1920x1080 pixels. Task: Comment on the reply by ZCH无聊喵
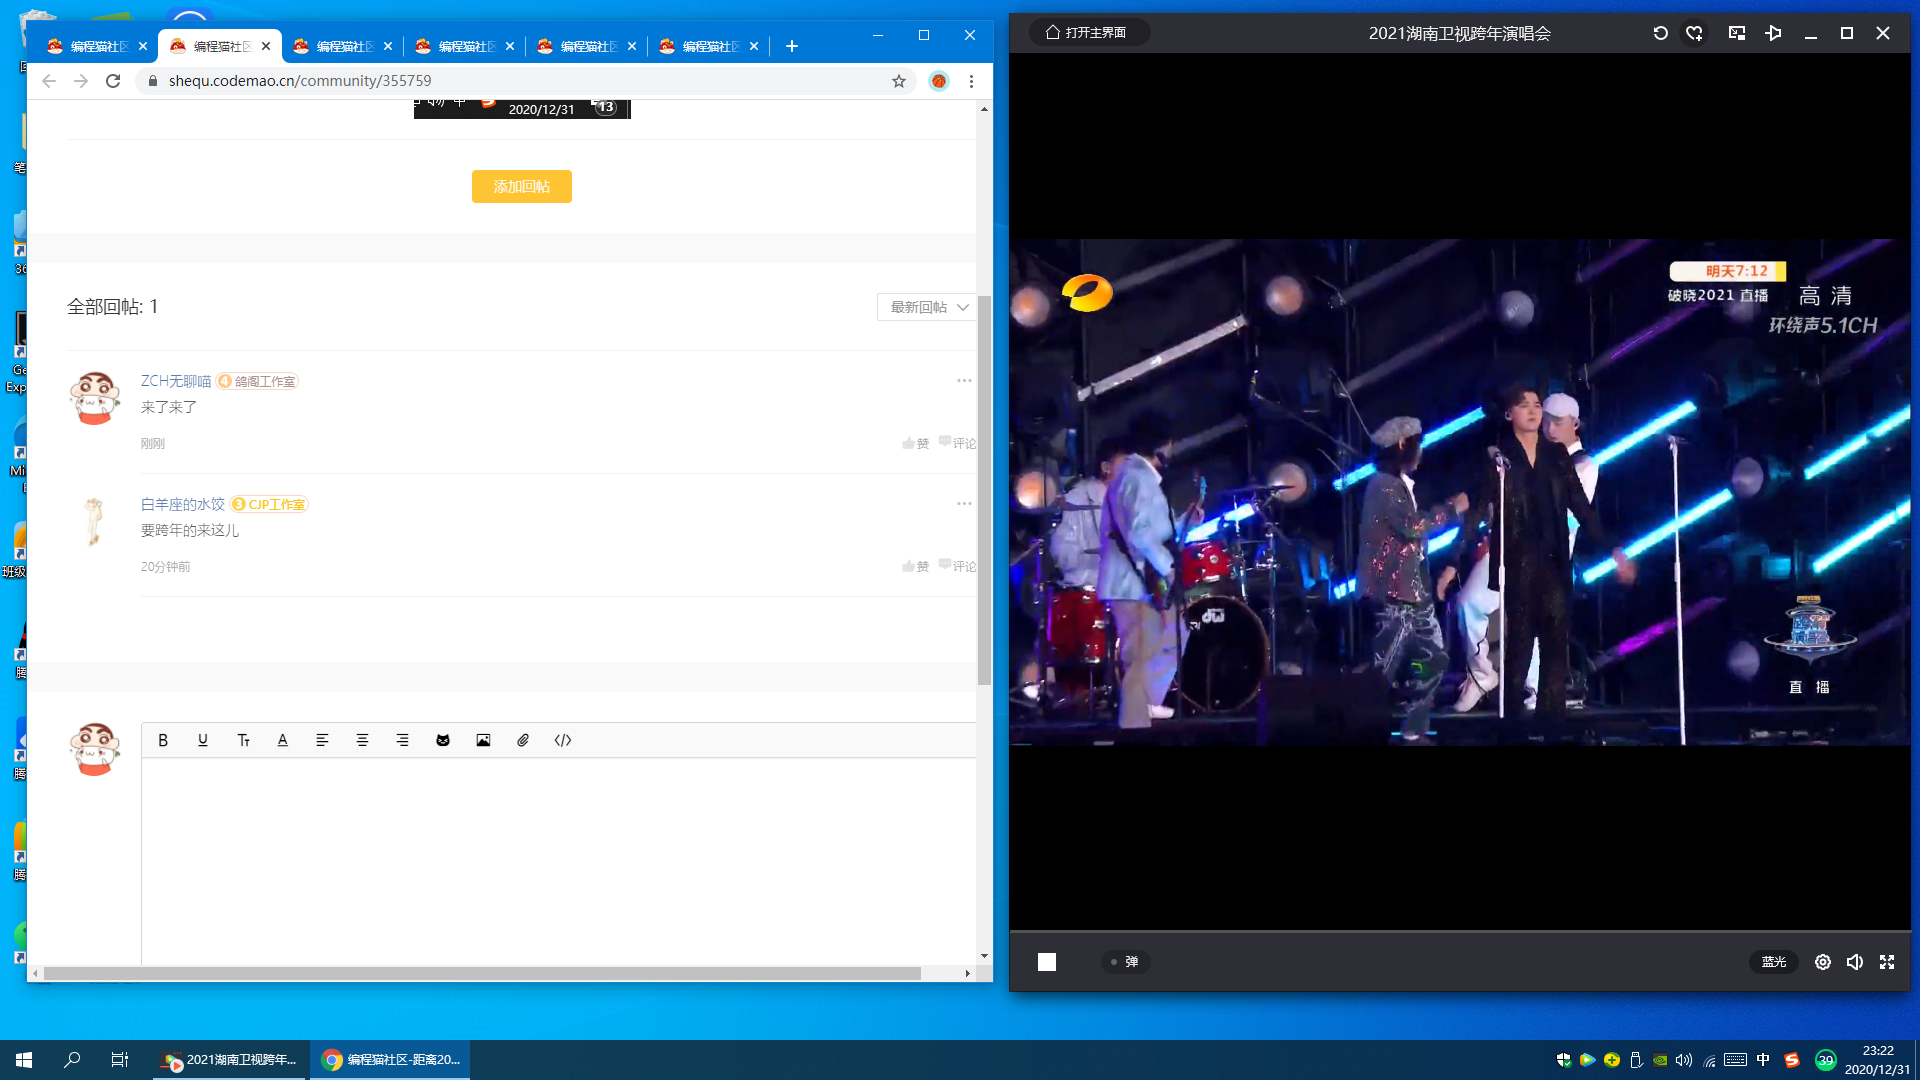pyautogui.click(x=958, y=443)
